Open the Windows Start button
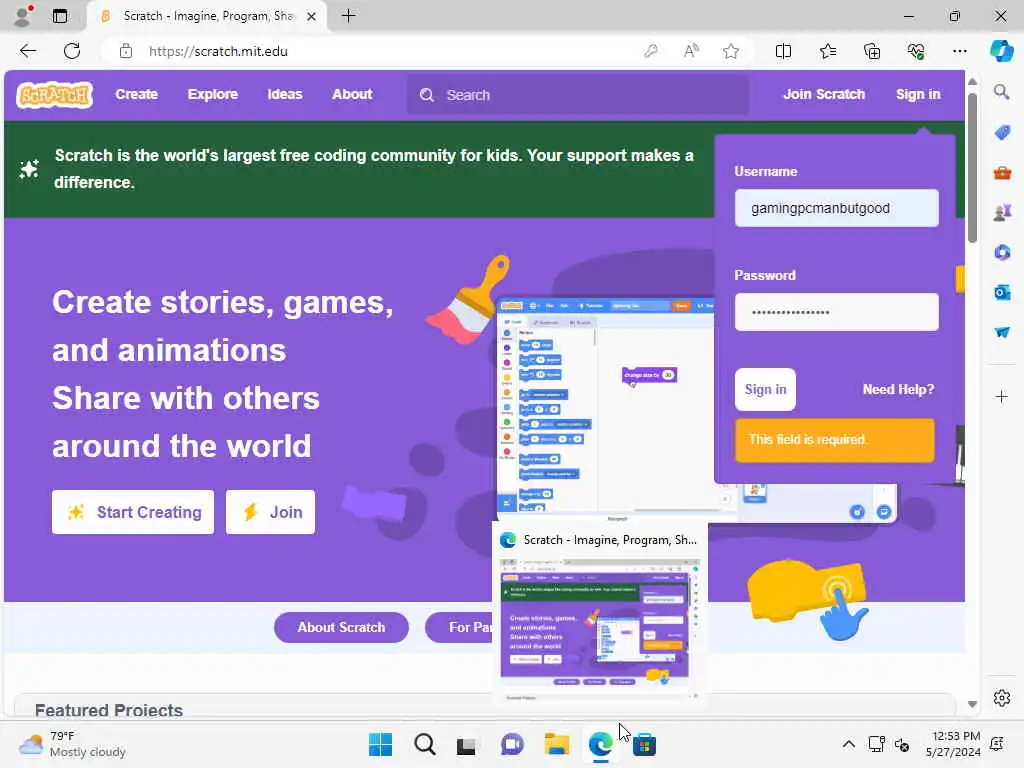 pyautogui.click(x=380, y=744)
